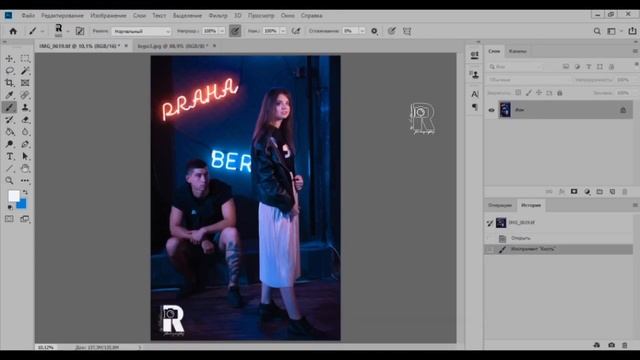Toggle lock transparent pixels in Layers
The height and width of the screenshot is (360, 640).
pyautogui.click(x=518, y=93)
